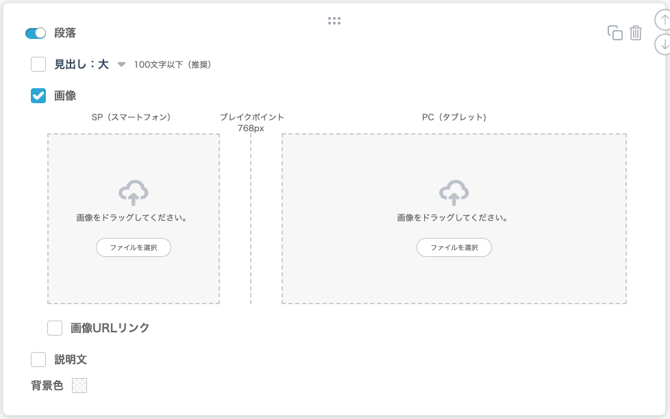Click ファイルを選択 in the PC area
This screenshot has height=419, width=670.
[454, 247]
